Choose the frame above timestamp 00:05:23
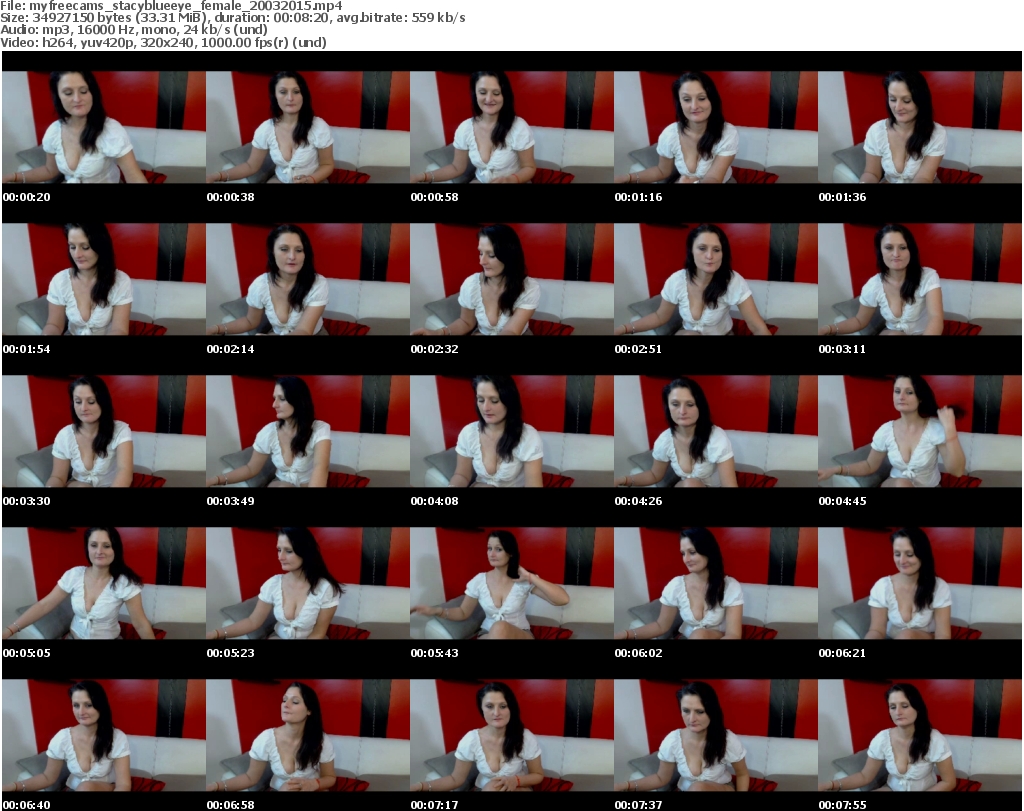 pyautogui.click(x=308, y=583)
